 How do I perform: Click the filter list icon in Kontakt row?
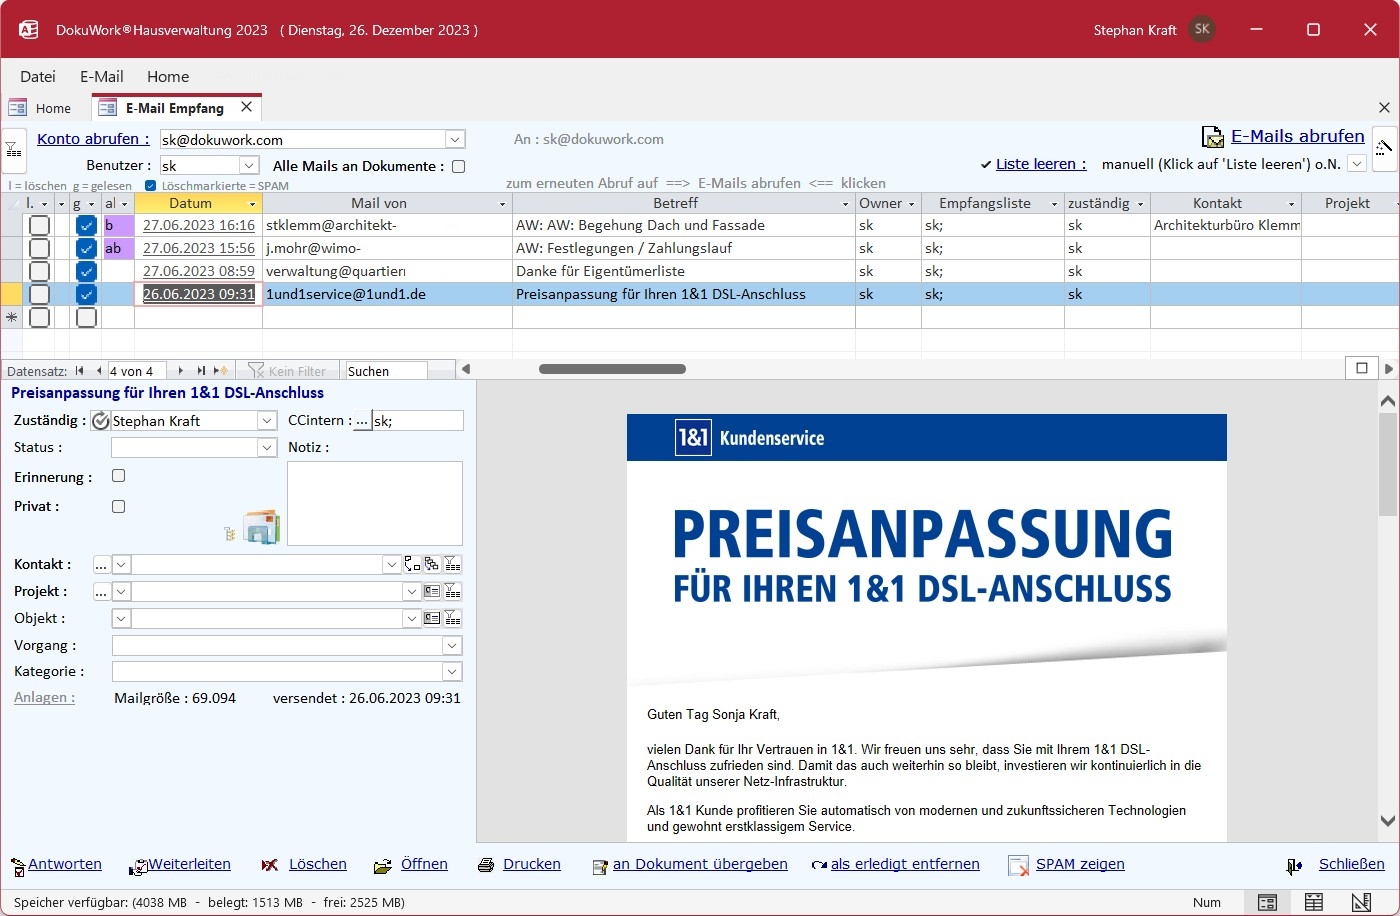coord(452,564)
